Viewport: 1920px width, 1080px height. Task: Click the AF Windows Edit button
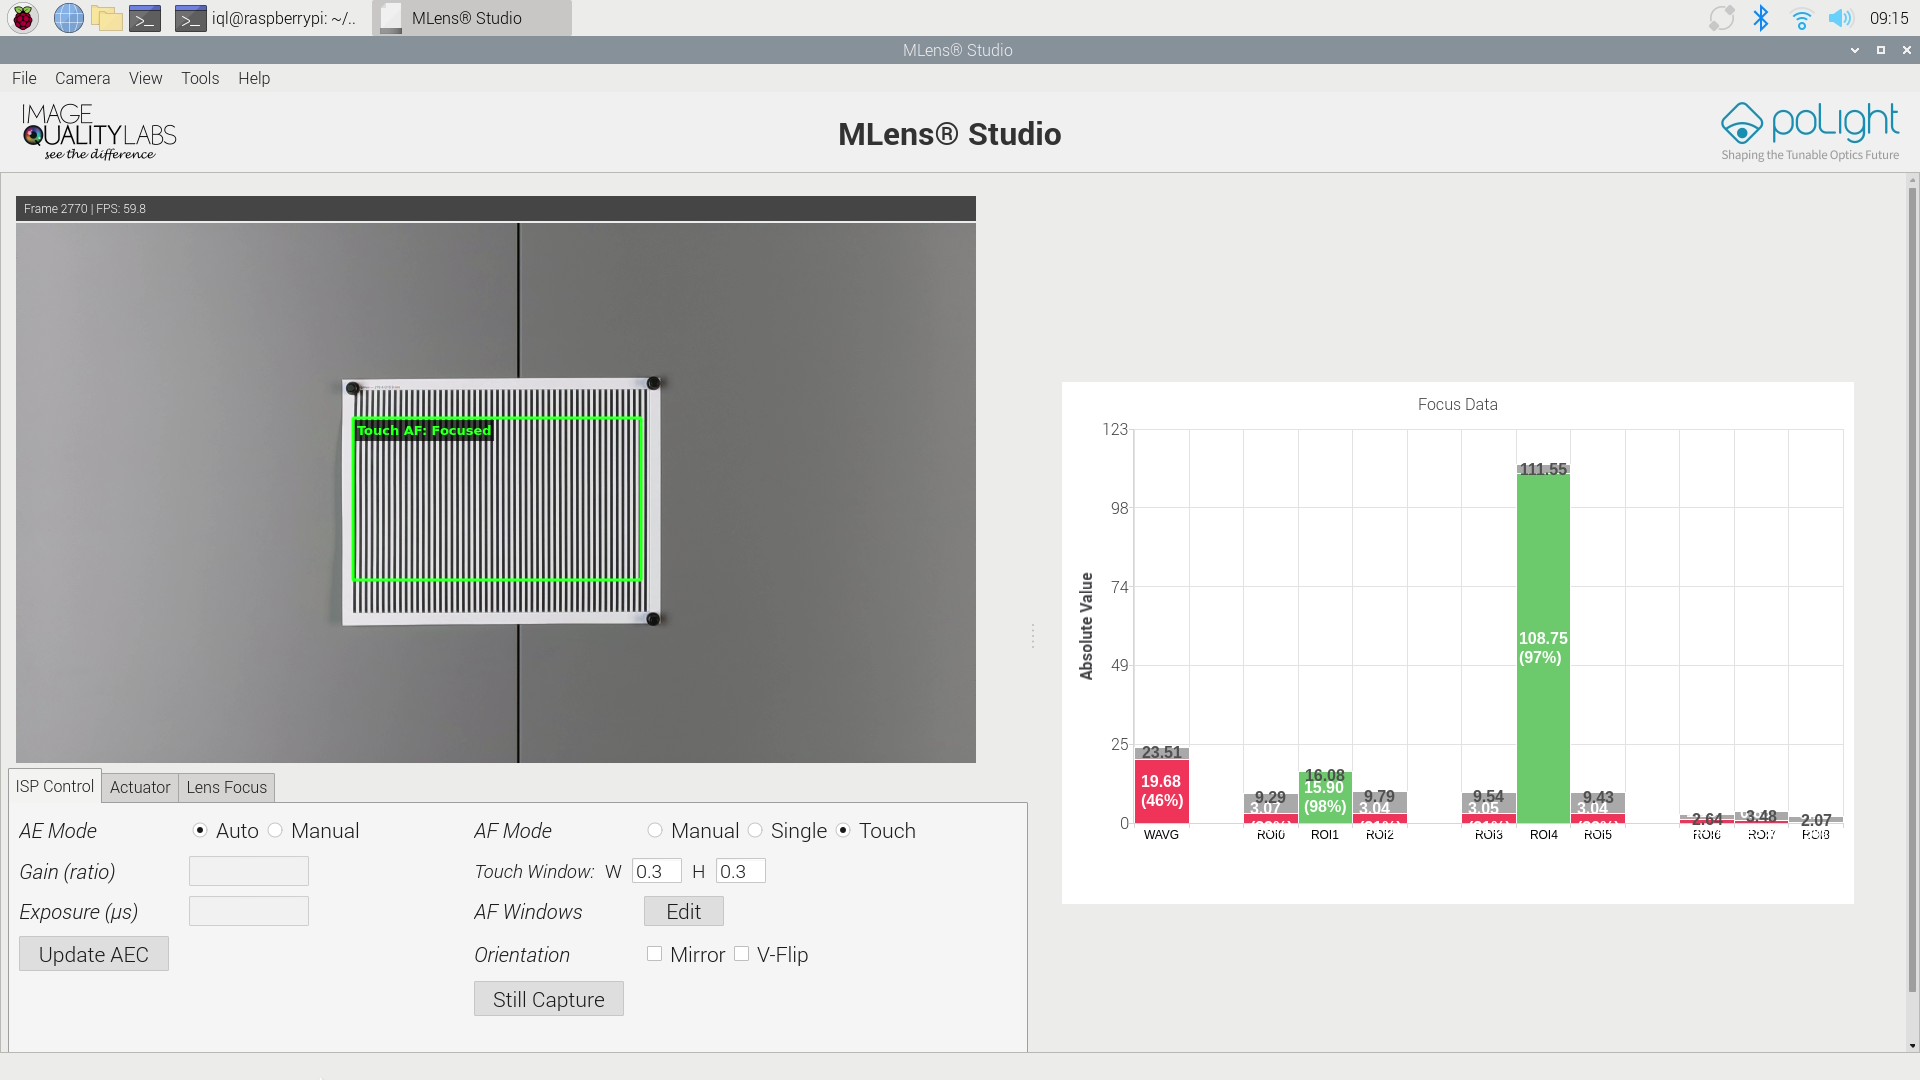click(x=683, y=912)
